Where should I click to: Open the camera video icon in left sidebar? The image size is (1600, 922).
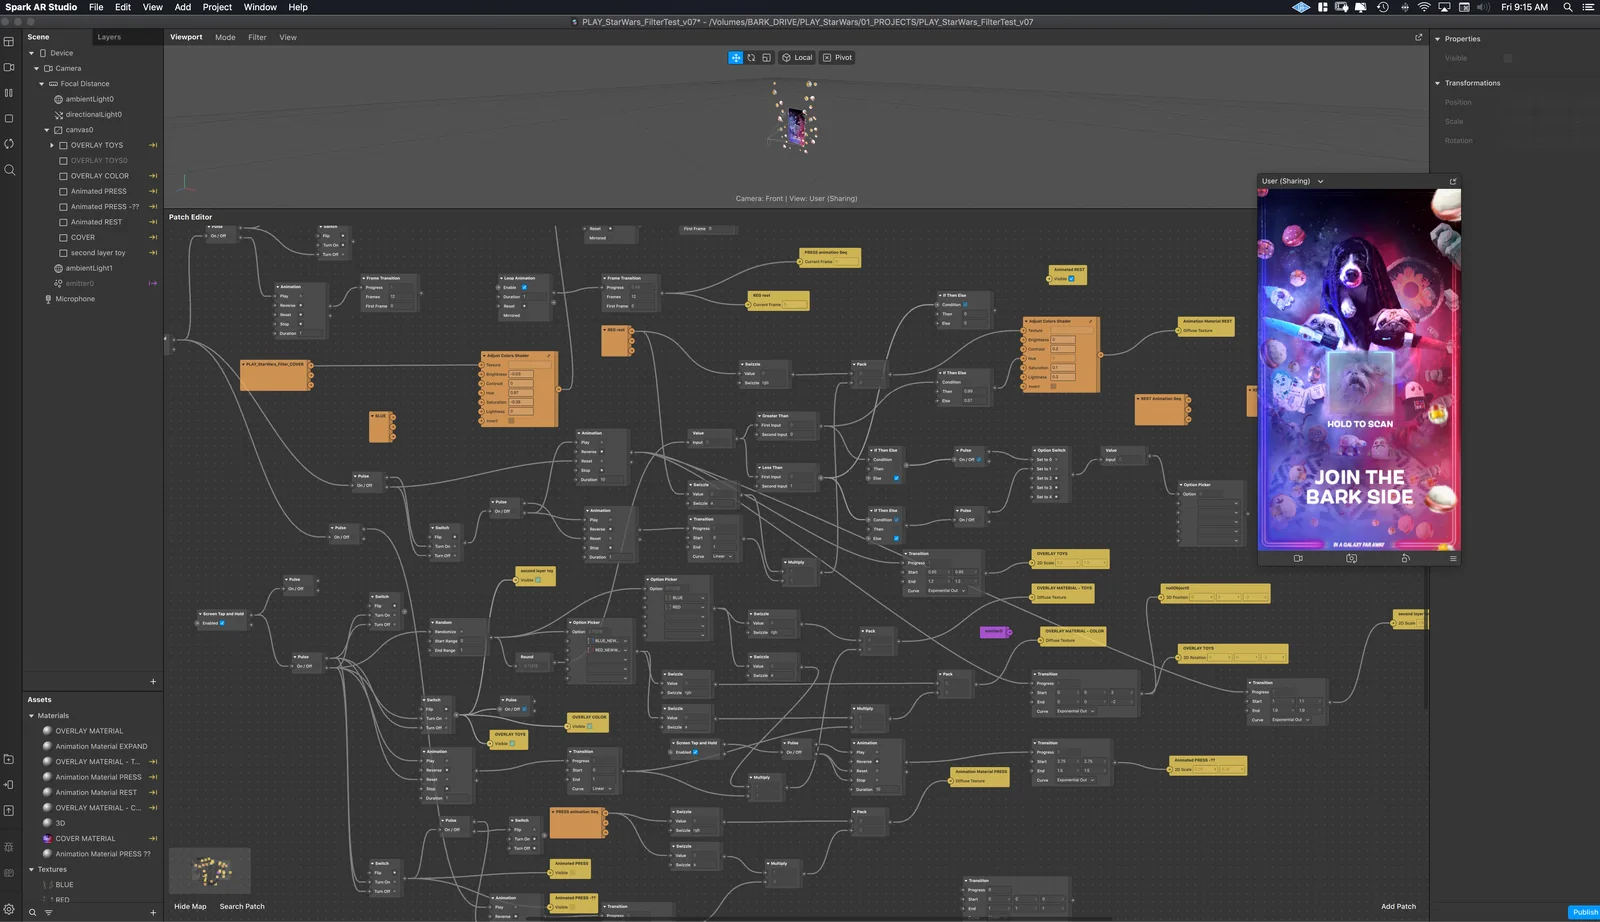click(x=9, y=67)
